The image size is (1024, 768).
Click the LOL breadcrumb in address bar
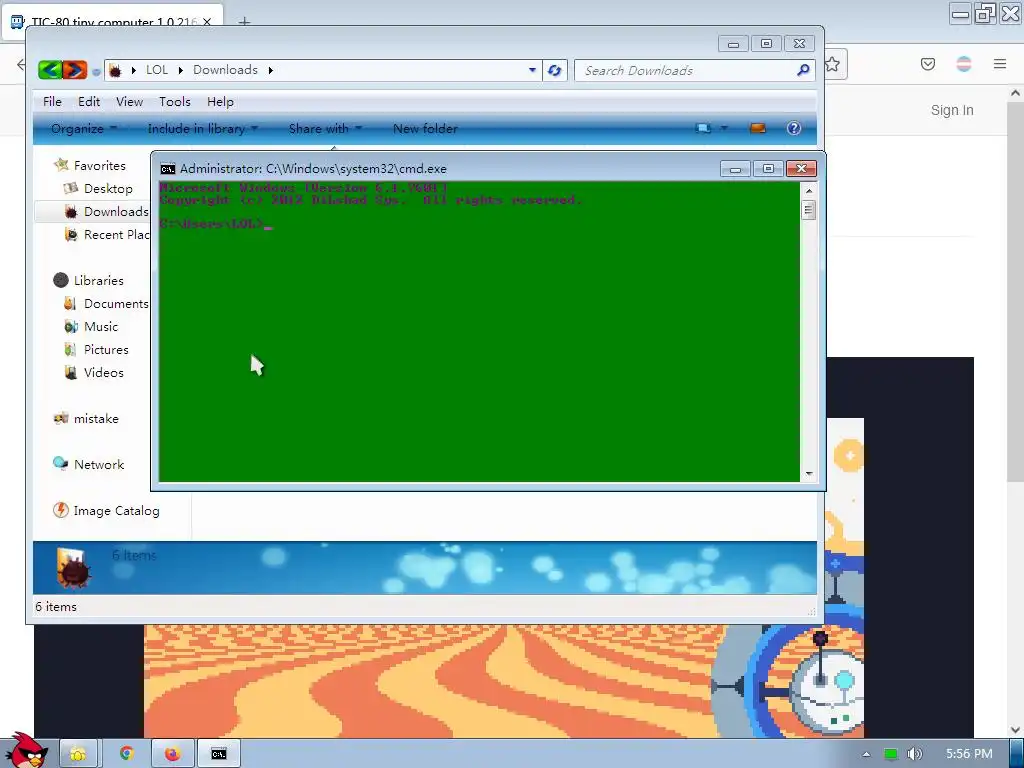pyautogui.click(x=157, y=70)
